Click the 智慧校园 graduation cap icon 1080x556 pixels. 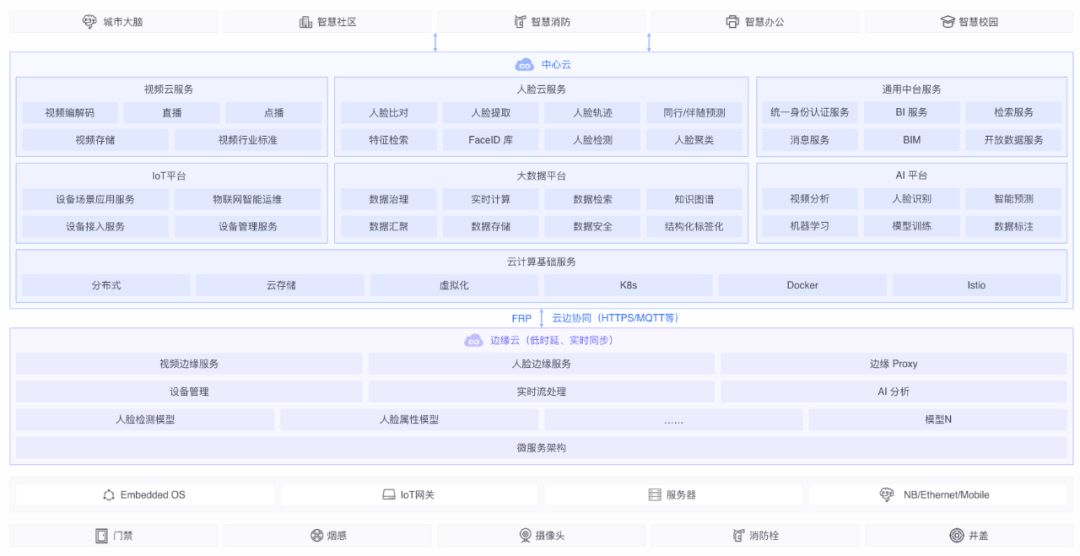[948, 22]
